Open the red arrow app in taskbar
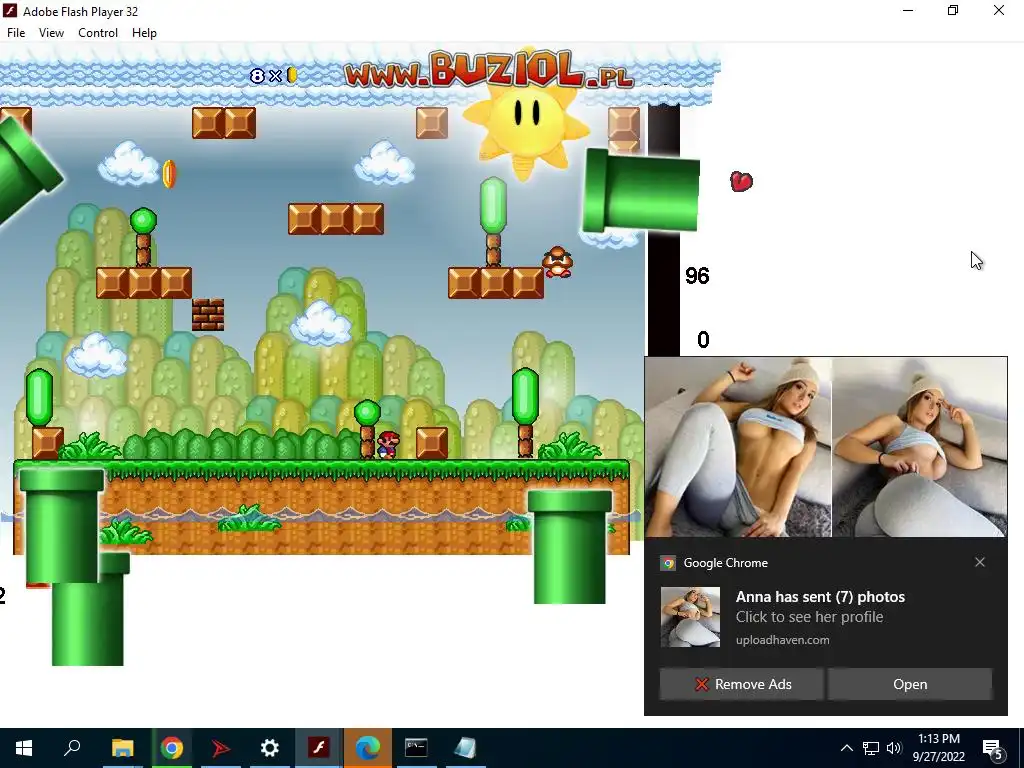The height and width of the screenshot is (768, 1024). 221,748
